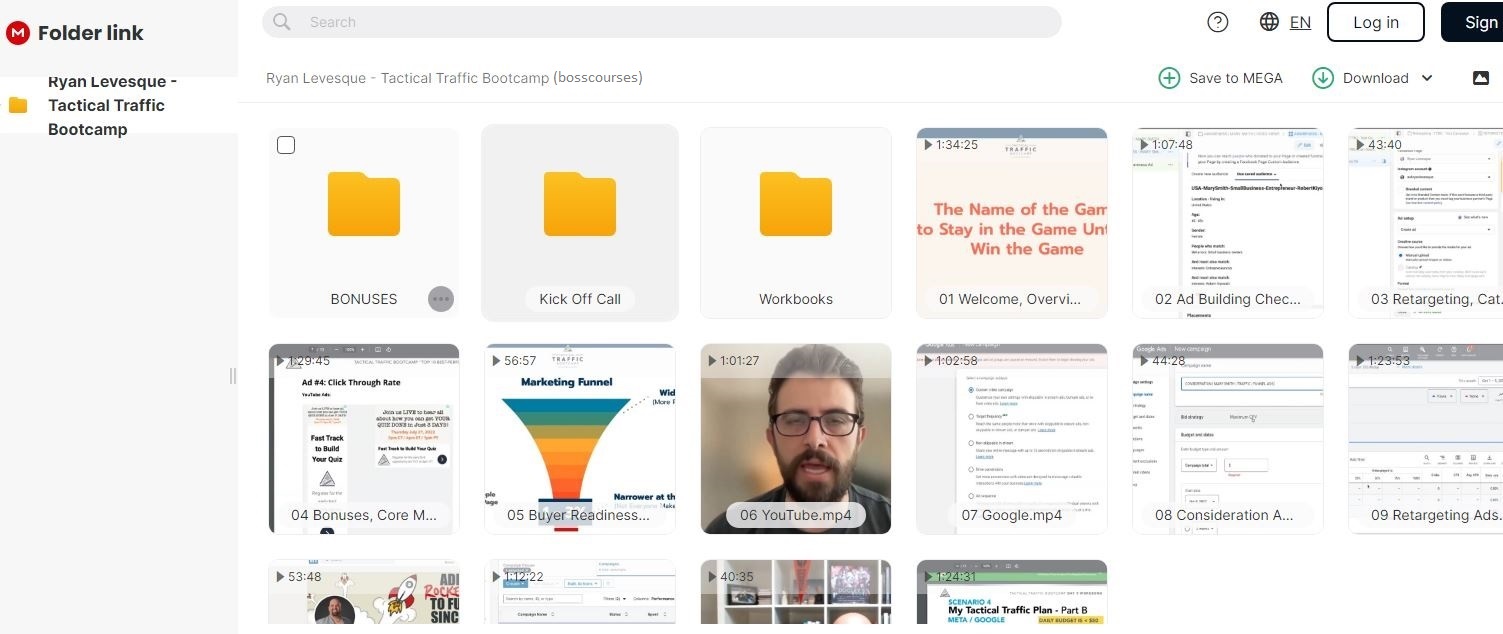1503x634 pixels.
Task: Tick the BONUSES folder checkbox
Action: click(286, 146)
